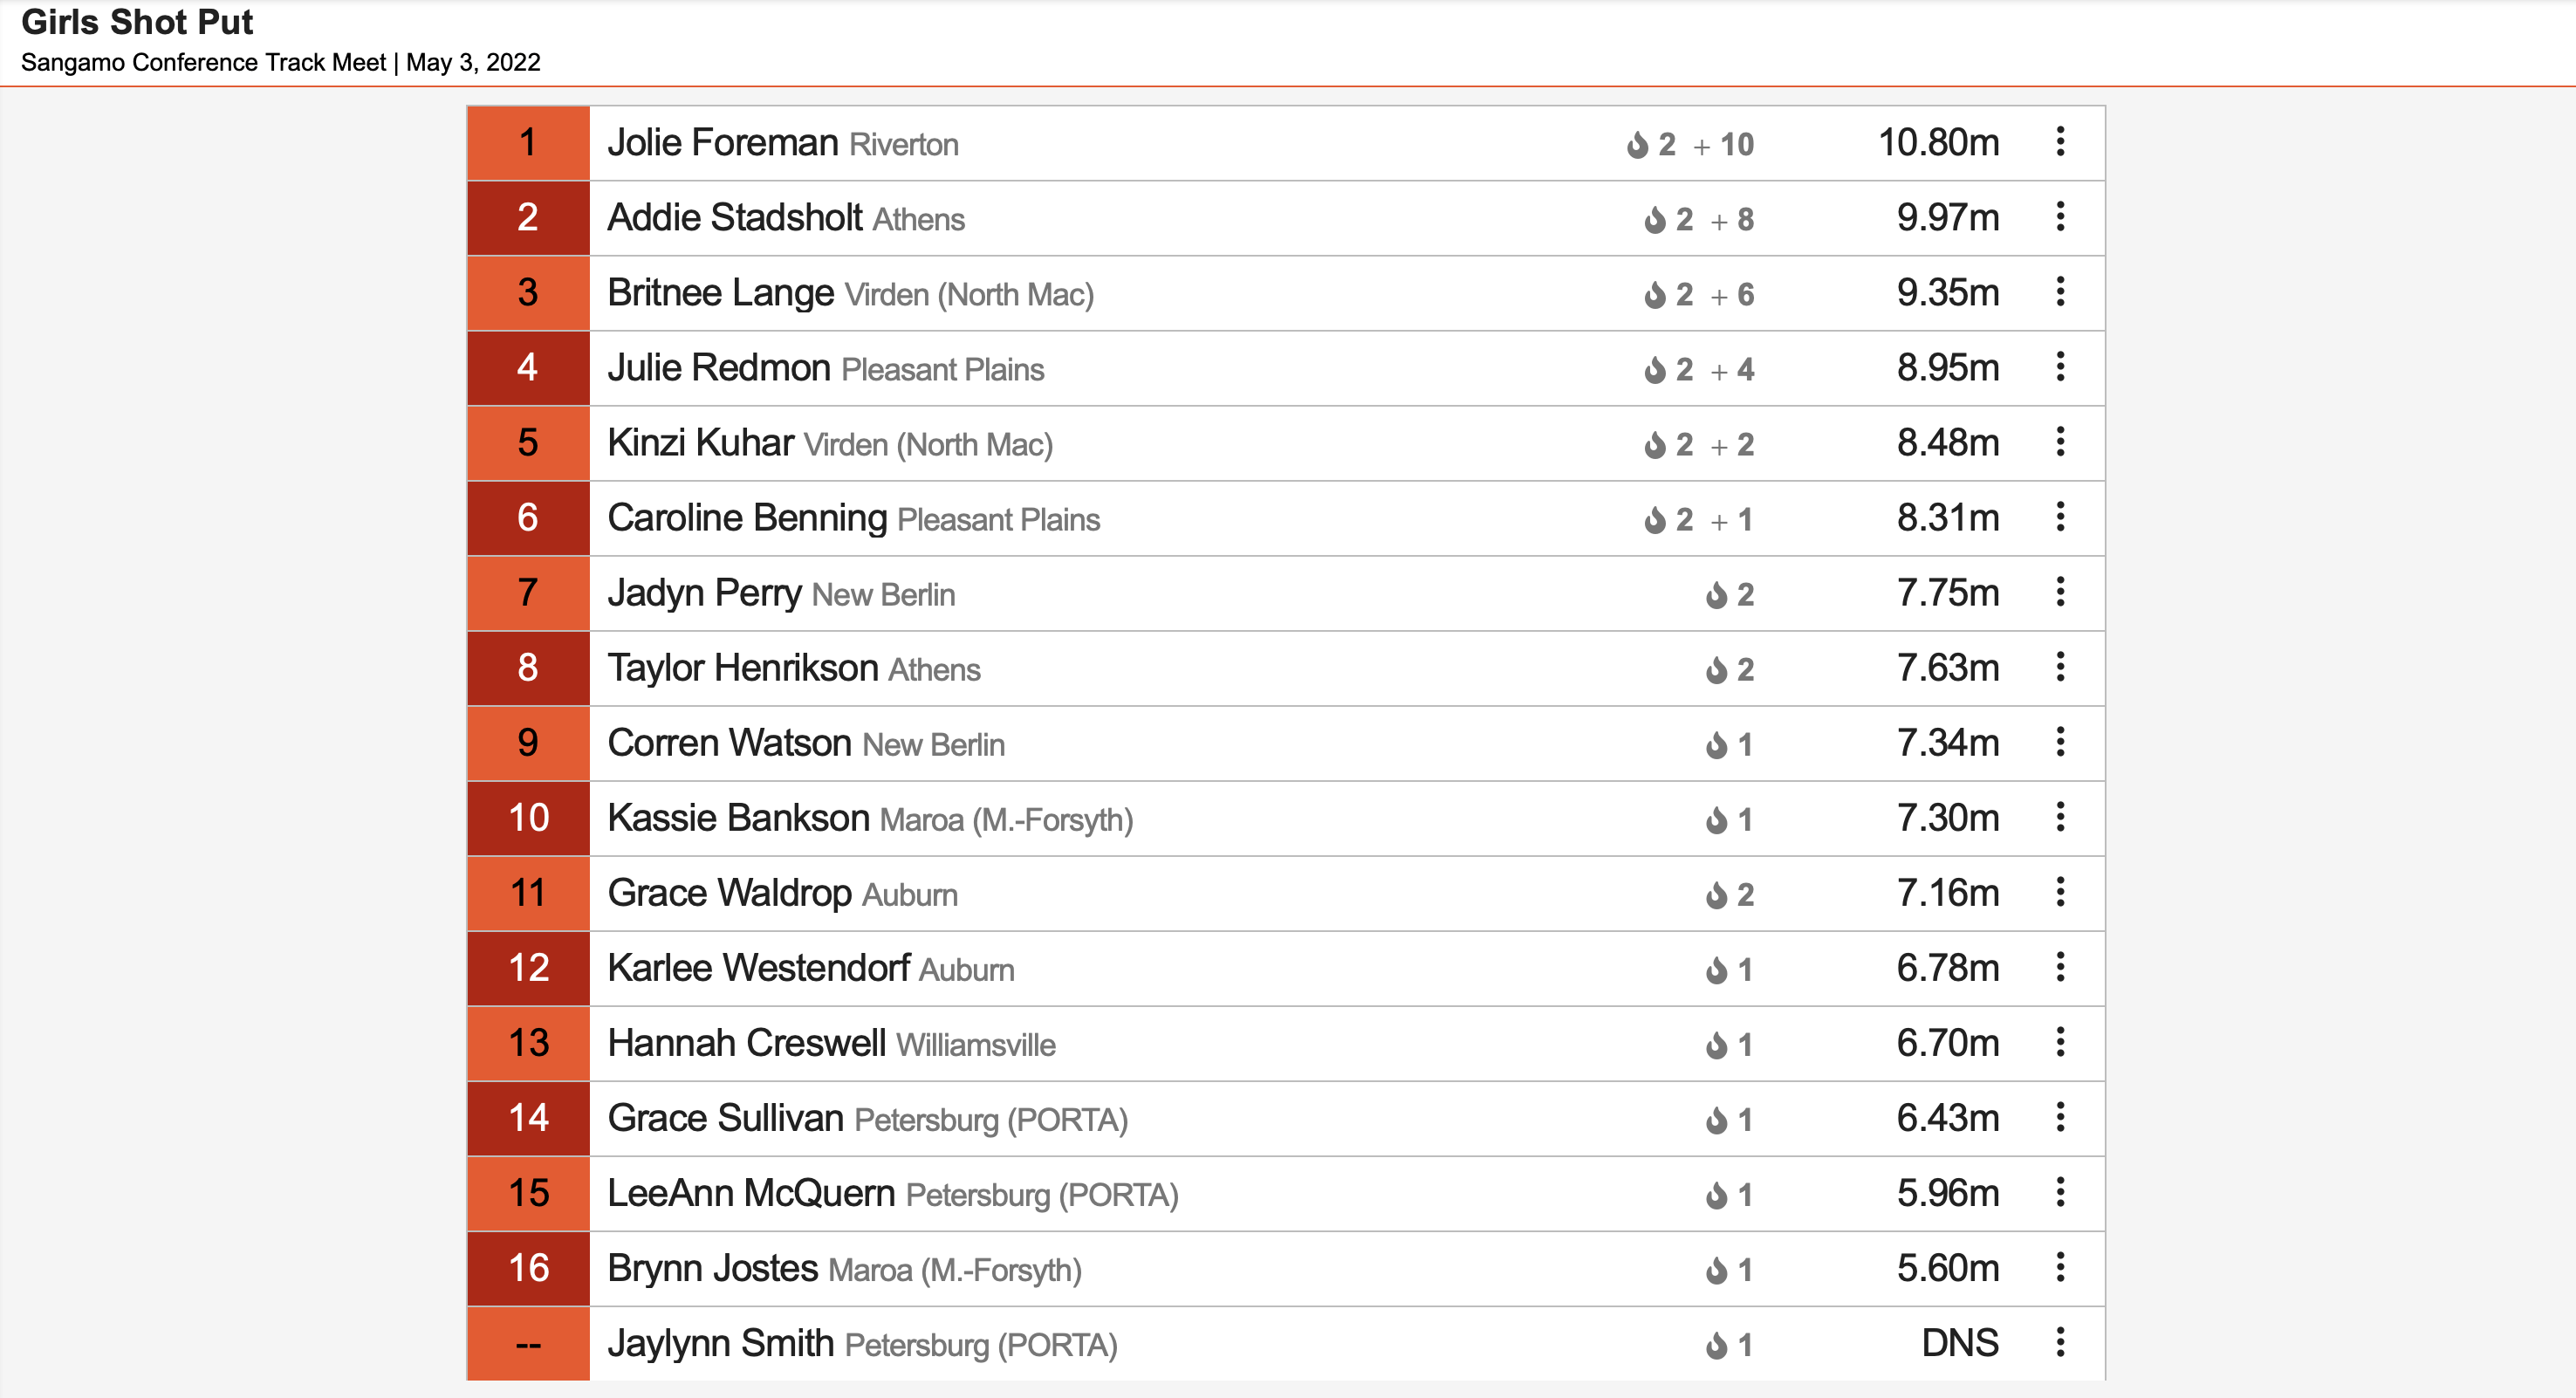Select Kassie Bankson's athlete name

pyautogui.click(x=739, y=818)
